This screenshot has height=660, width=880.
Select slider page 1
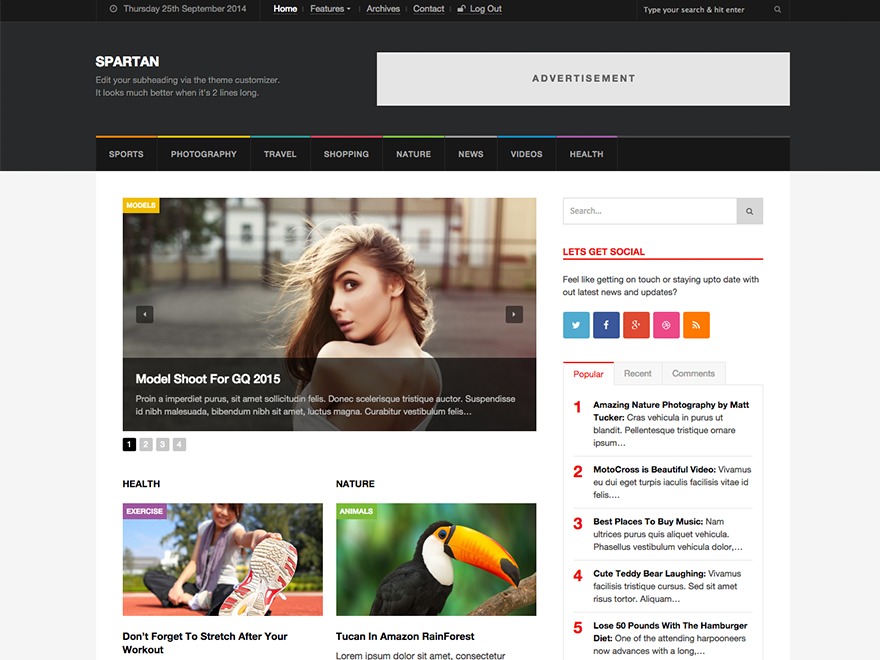129,444
